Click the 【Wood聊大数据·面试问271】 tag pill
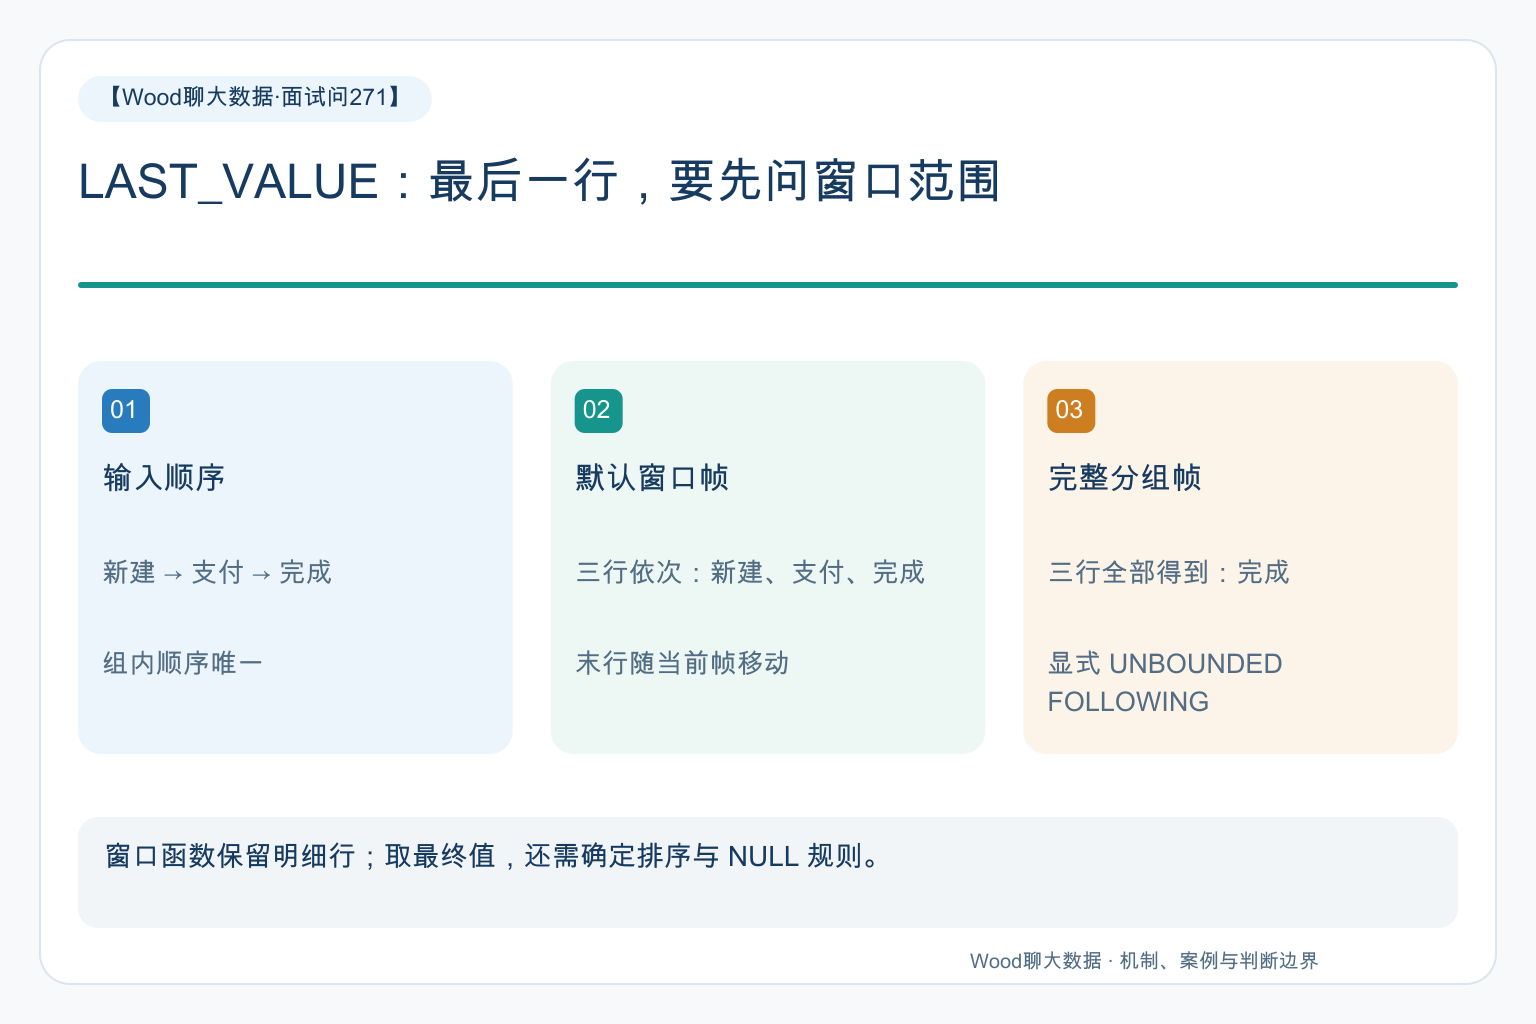1536x1024 pixels. [x=255, y=98]
